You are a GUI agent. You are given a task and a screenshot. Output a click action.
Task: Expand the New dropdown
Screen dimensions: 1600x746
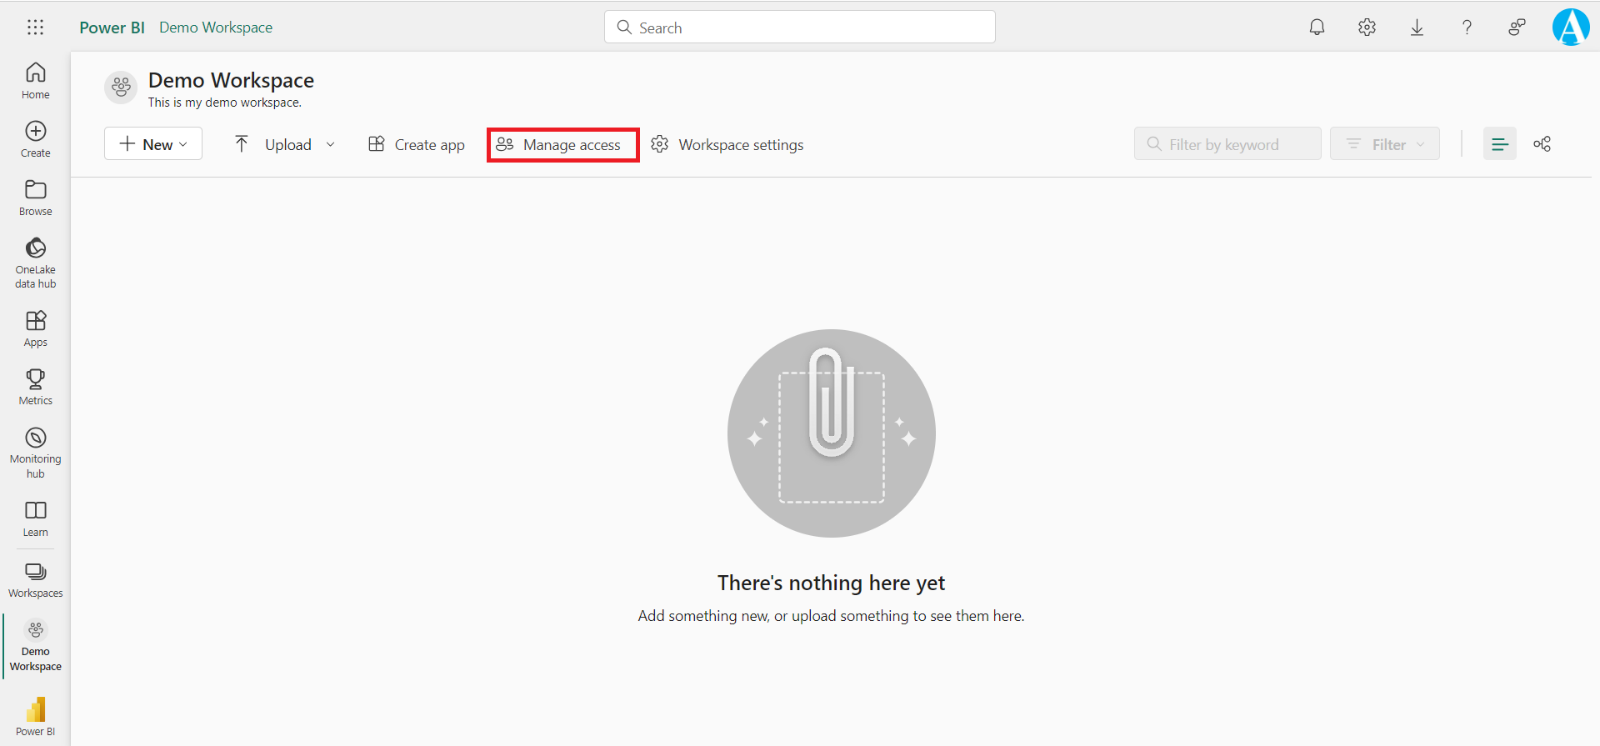coord(153,144)
